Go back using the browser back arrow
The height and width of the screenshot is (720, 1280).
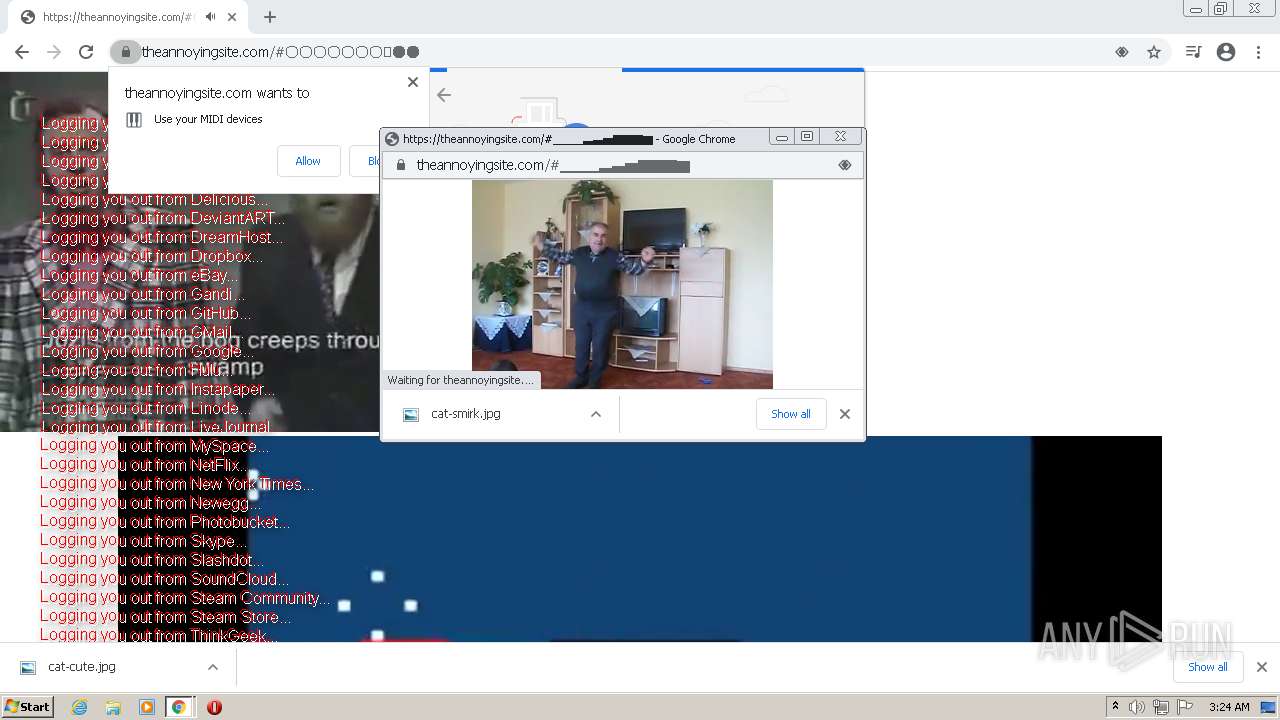click(x=22, y=52)
